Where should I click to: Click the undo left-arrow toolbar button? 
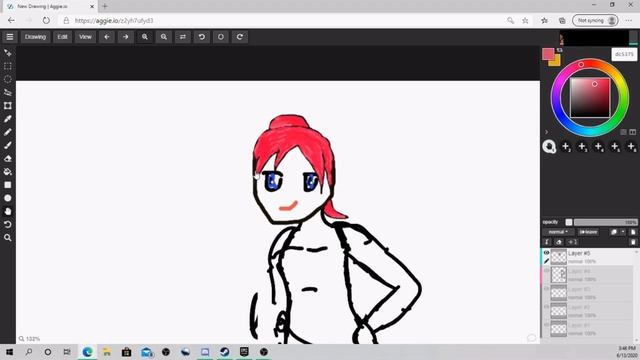coord(107,37)
